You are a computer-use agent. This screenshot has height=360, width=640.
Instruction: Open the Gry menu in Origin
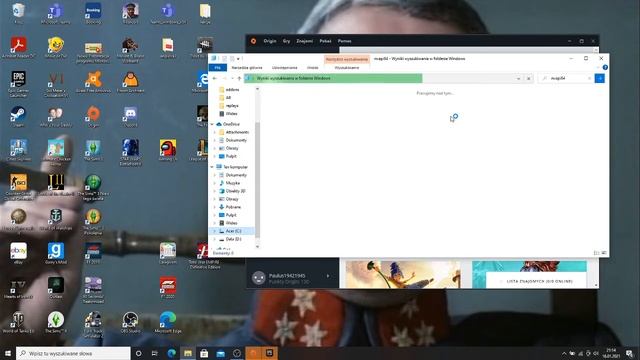(287, 41)
